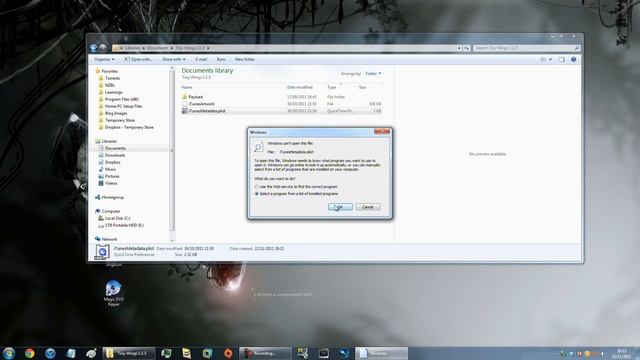
Task: Select the Dropbox library
Action: [112, 162]
